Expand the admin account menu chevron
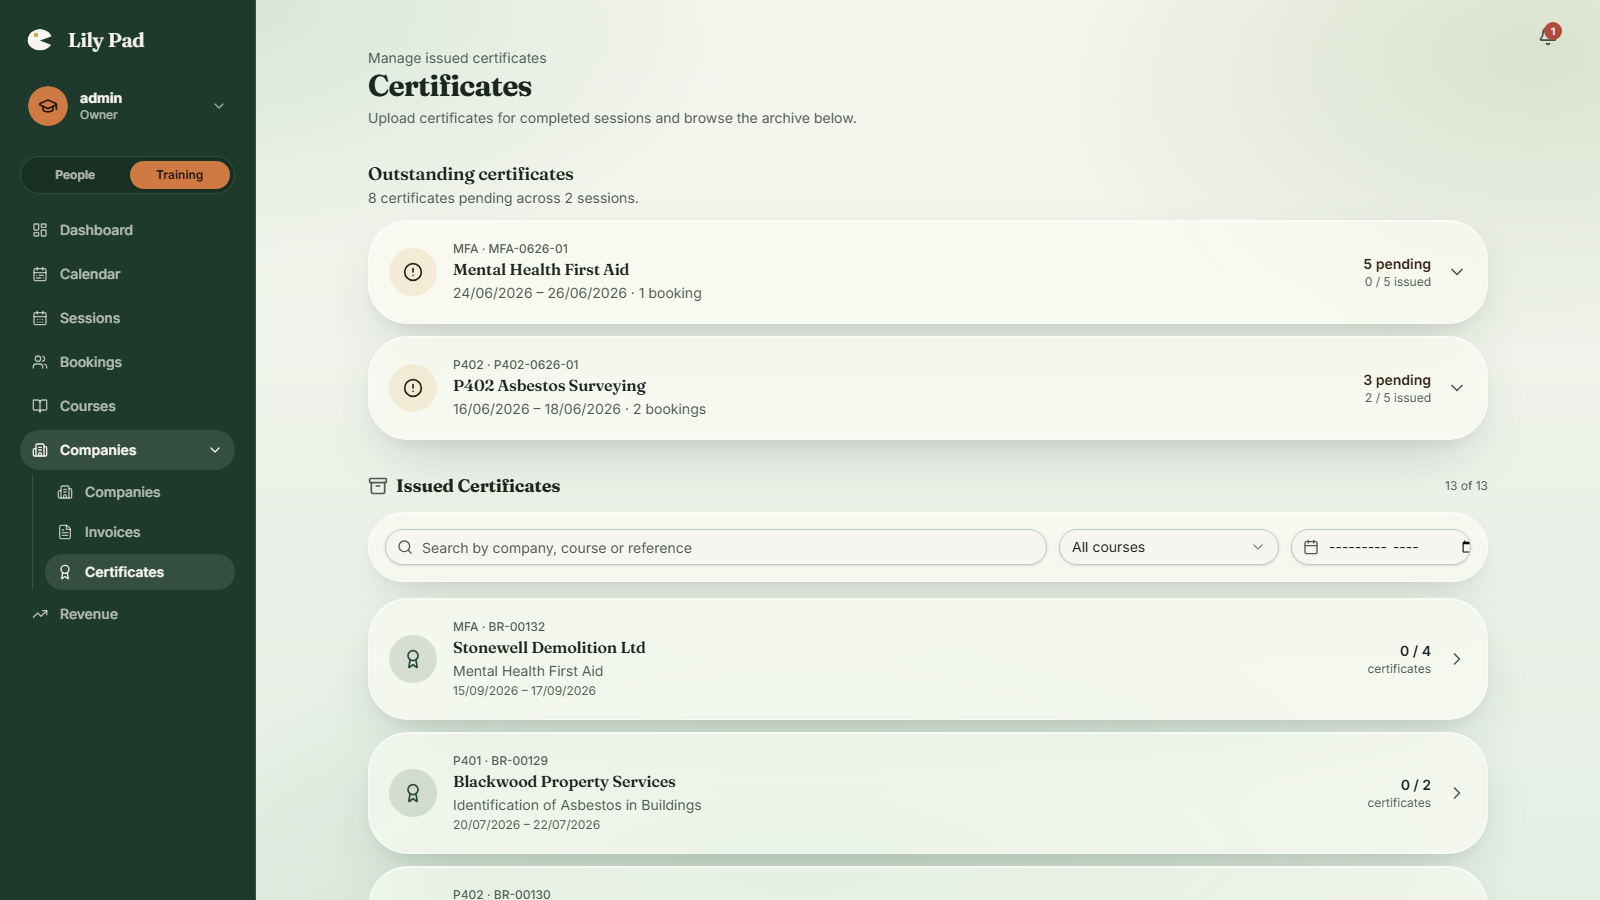 click(x=219, y=106)
